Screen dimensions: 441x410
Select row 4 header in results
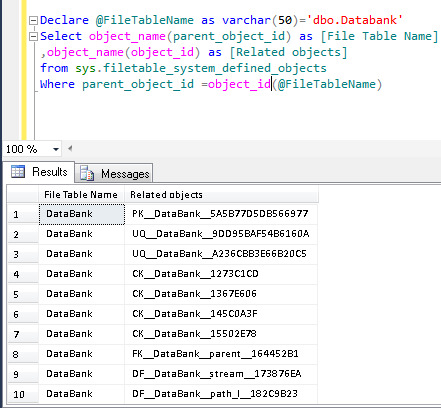tap(23, 274)
